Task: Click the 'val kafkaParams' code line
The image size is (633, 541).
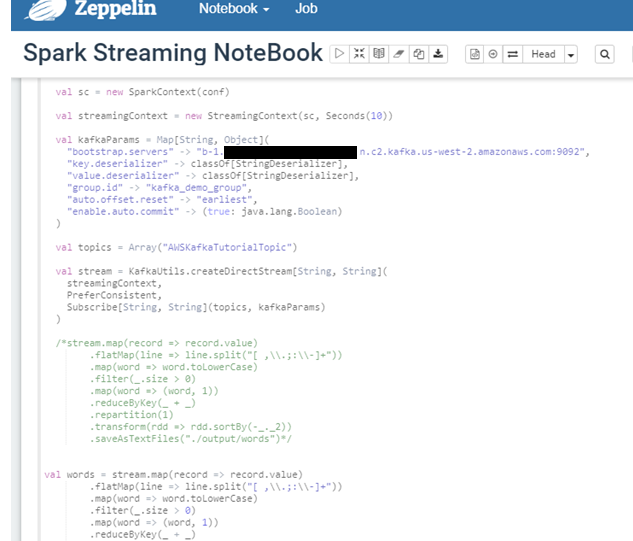Action: coord(162,140)
